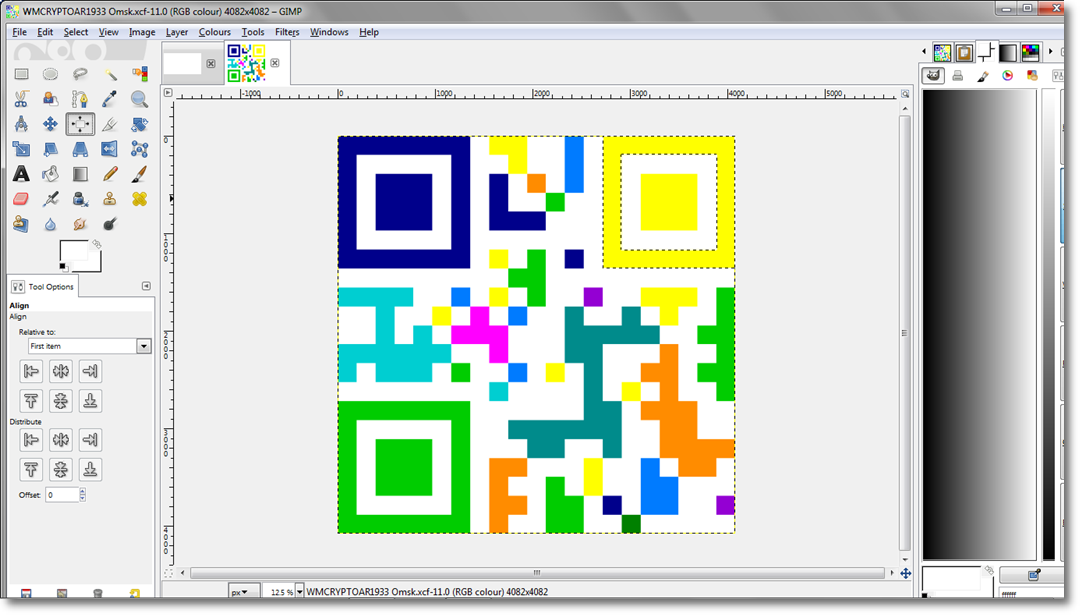Open the File menu
This screenshot has height=615, width=1080.
click(19, 32)
